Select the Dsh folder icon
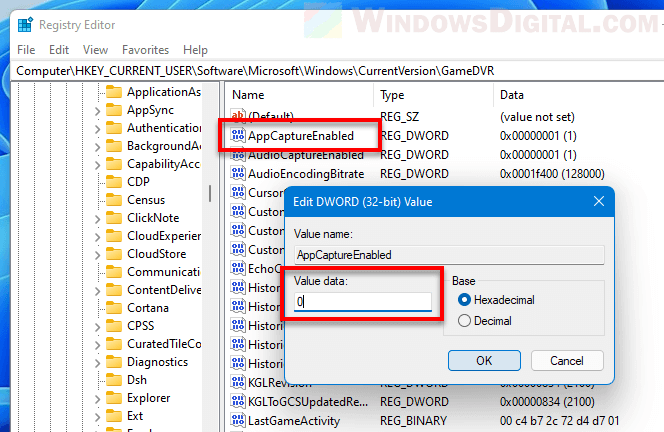 (x=114, y=380)
